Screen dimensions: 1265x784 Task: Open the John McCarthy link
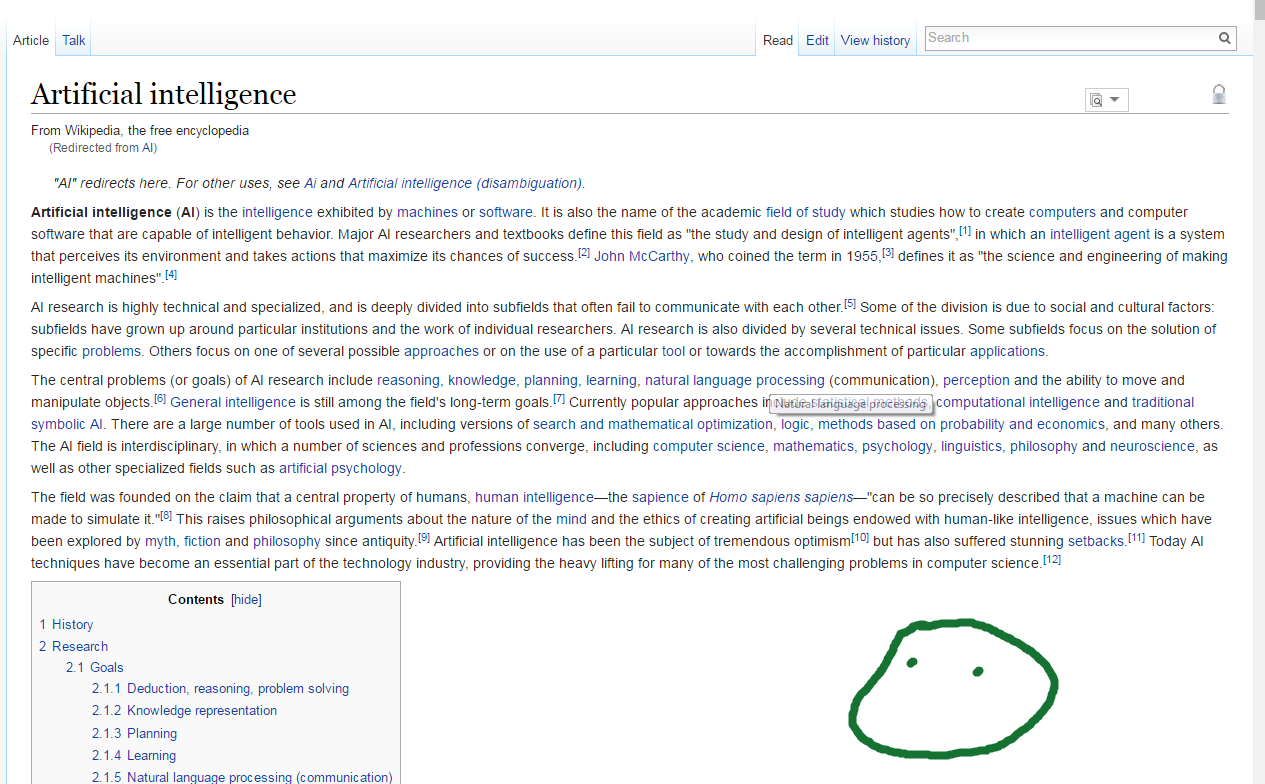642,256
